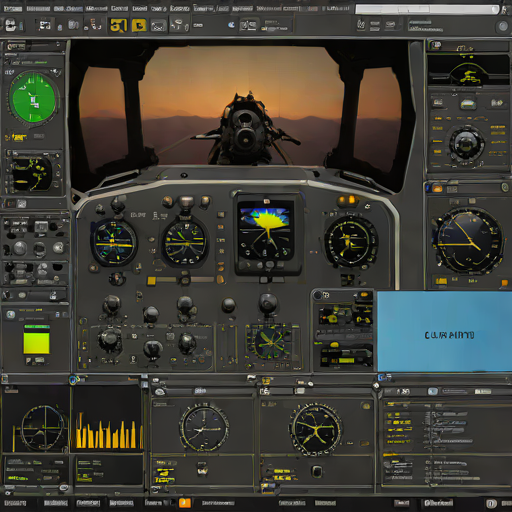Click the large blue panel with text
Viewport: 512px width, 512px height.
(x=444, y=331)
